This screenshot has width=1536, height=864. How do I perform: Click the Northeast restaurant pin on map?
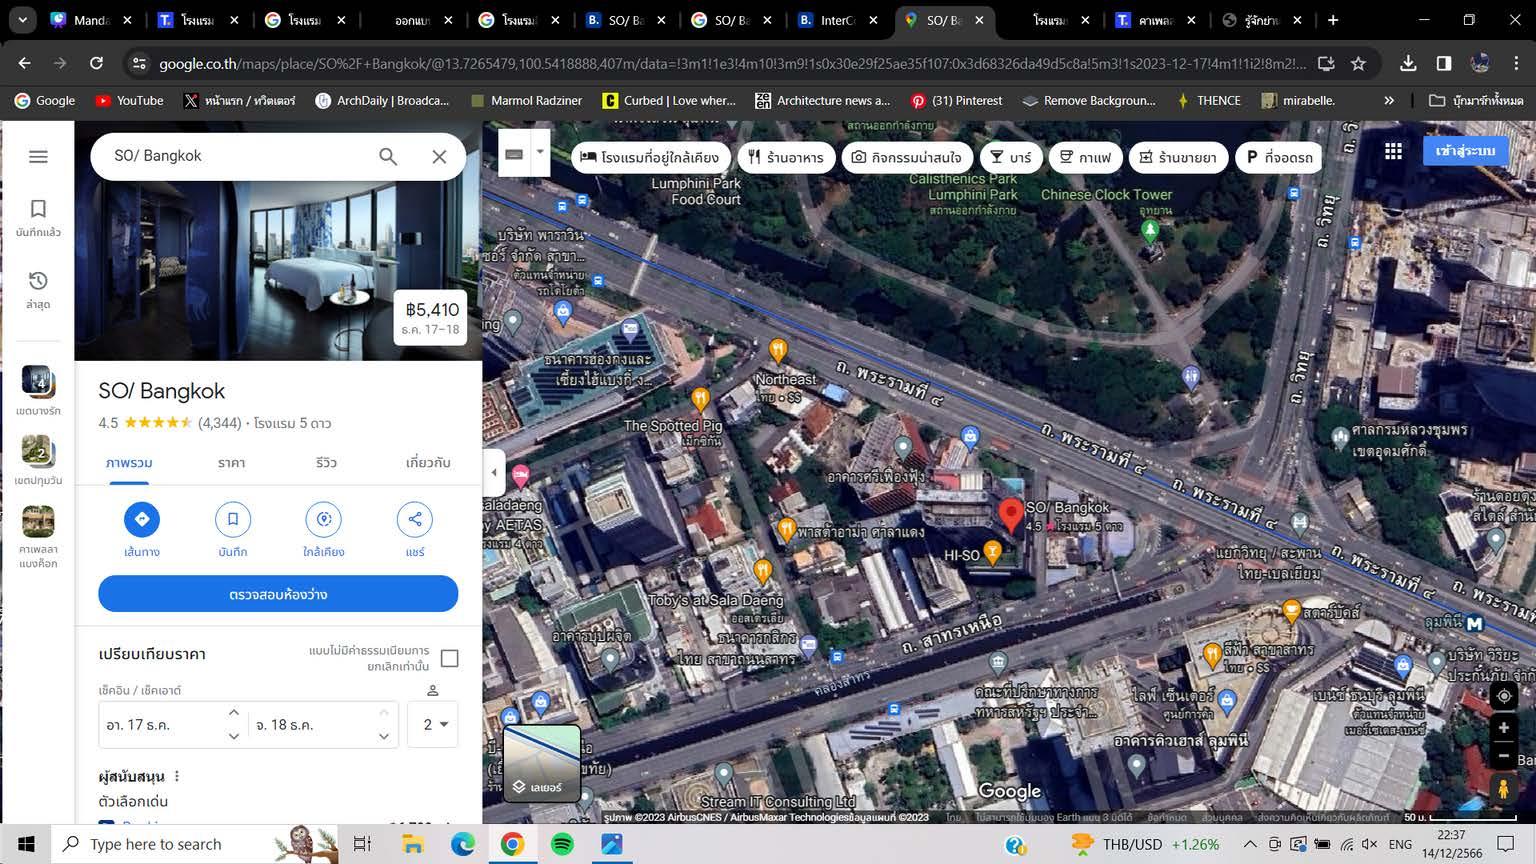point(778,350)
